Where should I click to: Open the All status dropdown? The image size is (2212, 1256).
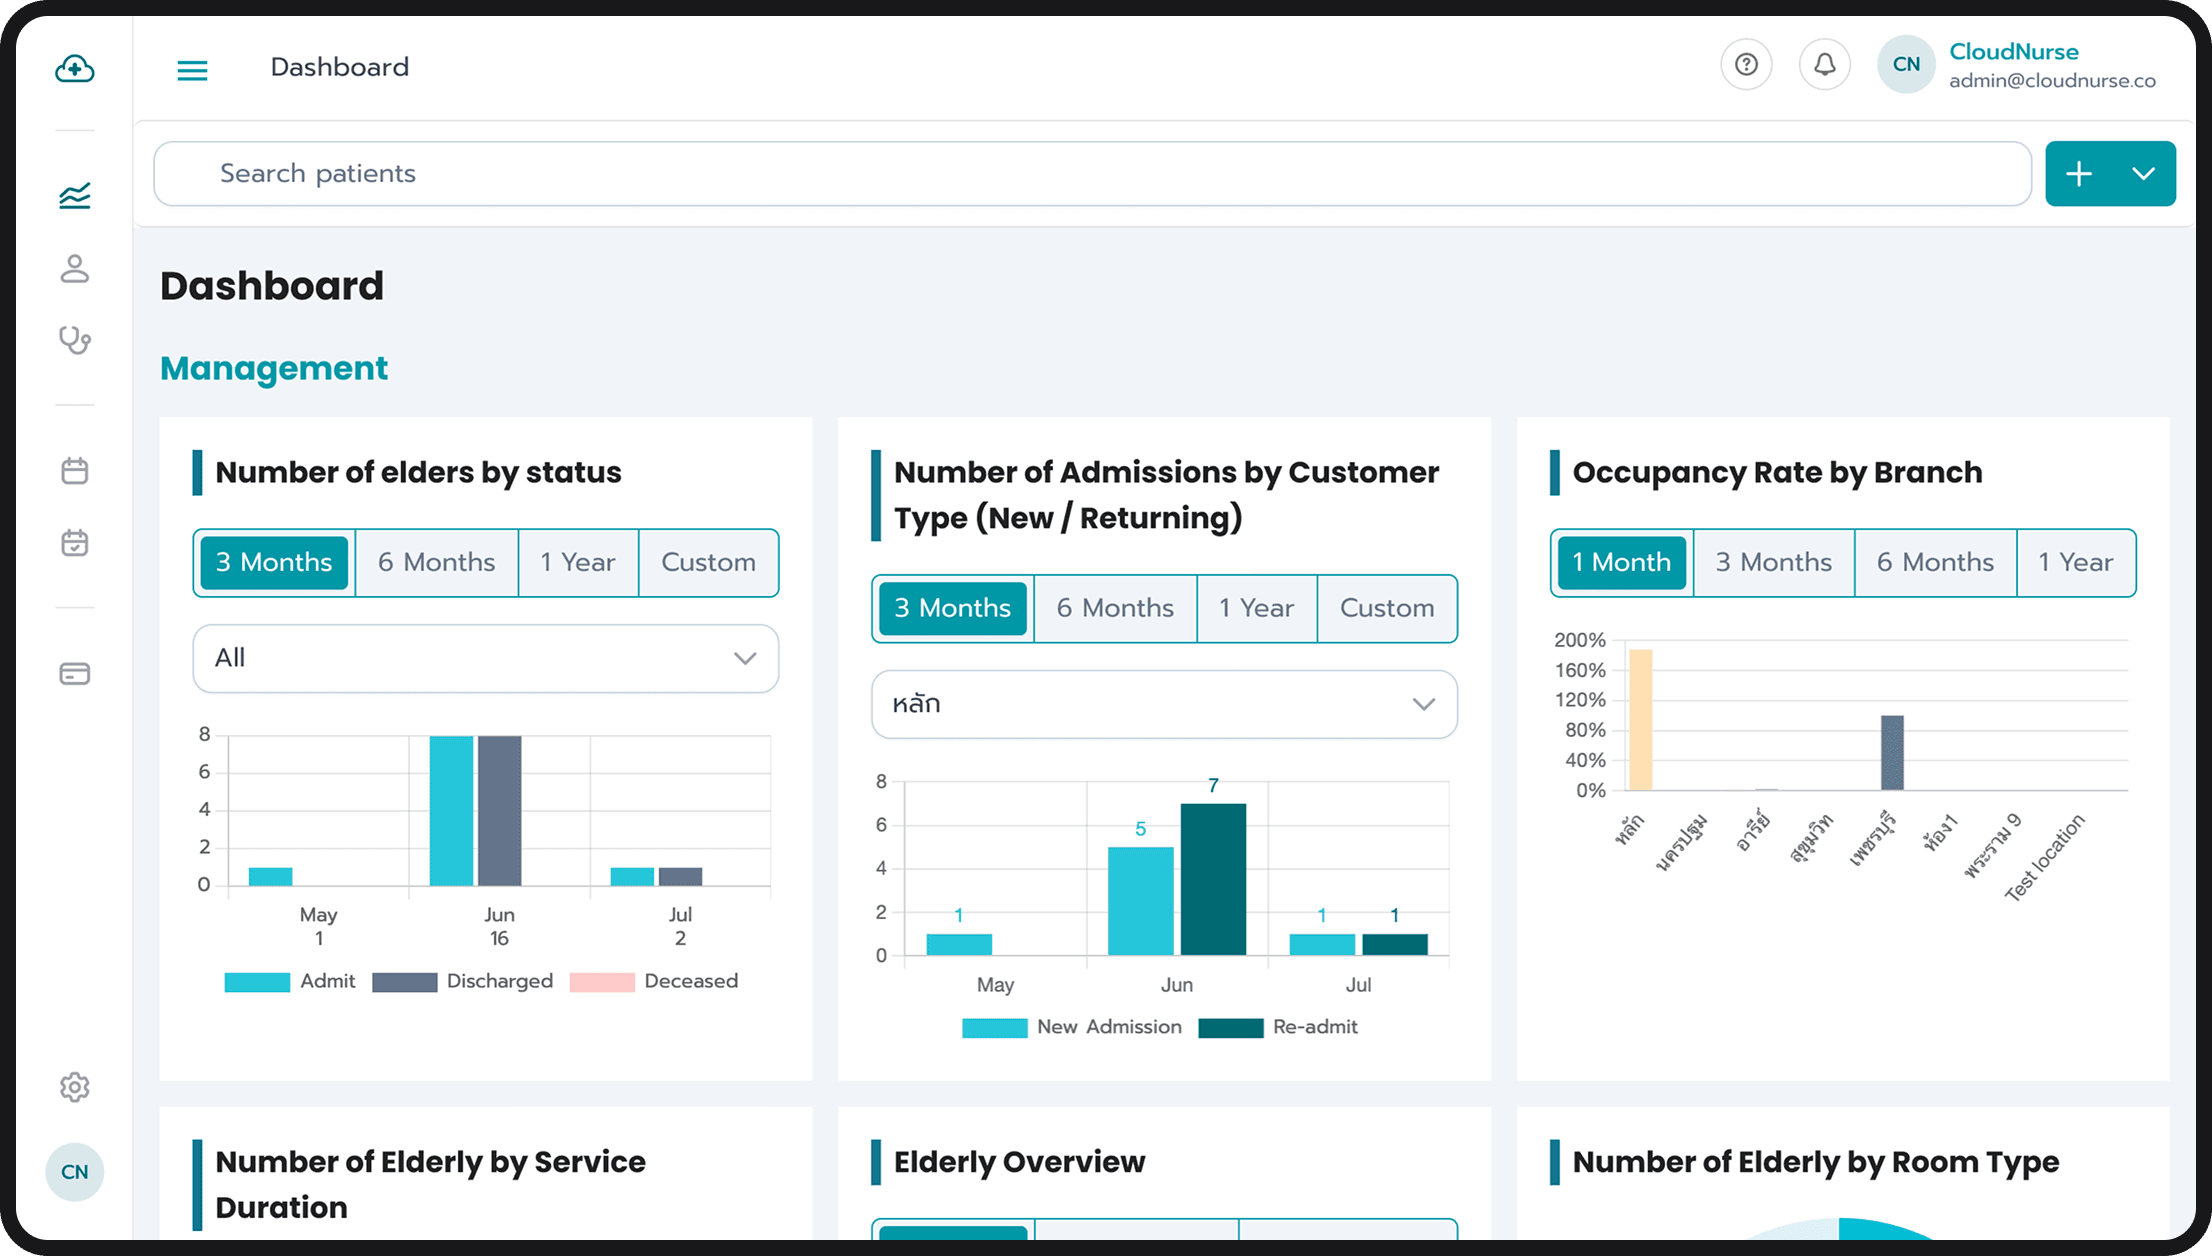[486, 659]
